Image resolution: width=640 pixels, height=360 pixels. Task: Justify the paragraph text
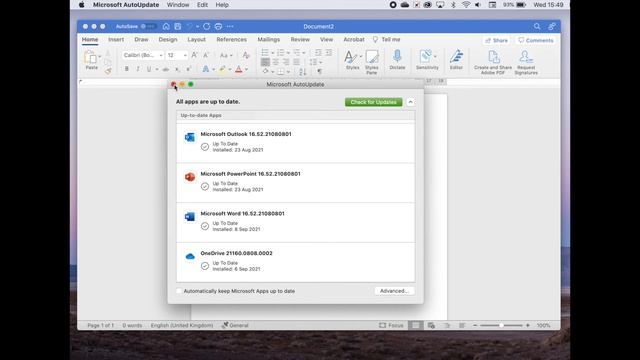[x=297, y=62]
